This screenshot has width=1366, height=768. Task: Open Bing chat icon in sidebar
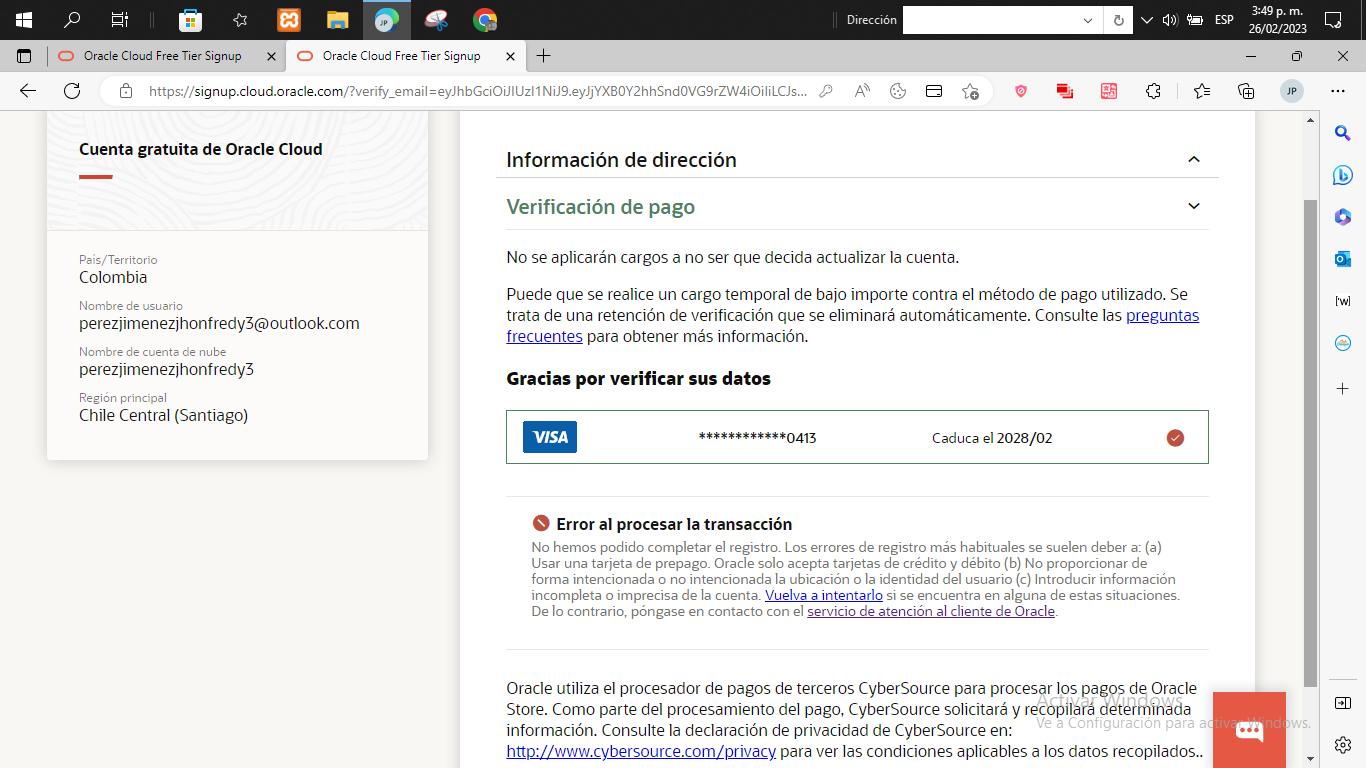(x=1343, y=175)
